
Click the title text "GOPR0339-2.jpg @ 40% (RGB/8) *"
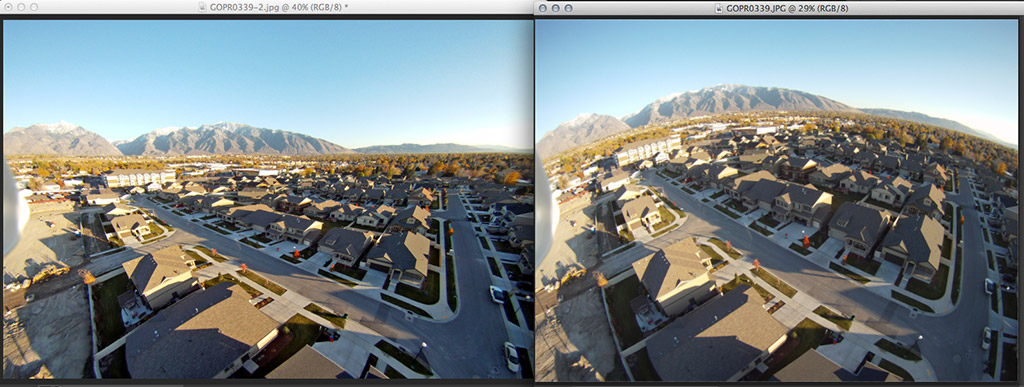pos(279,7)
